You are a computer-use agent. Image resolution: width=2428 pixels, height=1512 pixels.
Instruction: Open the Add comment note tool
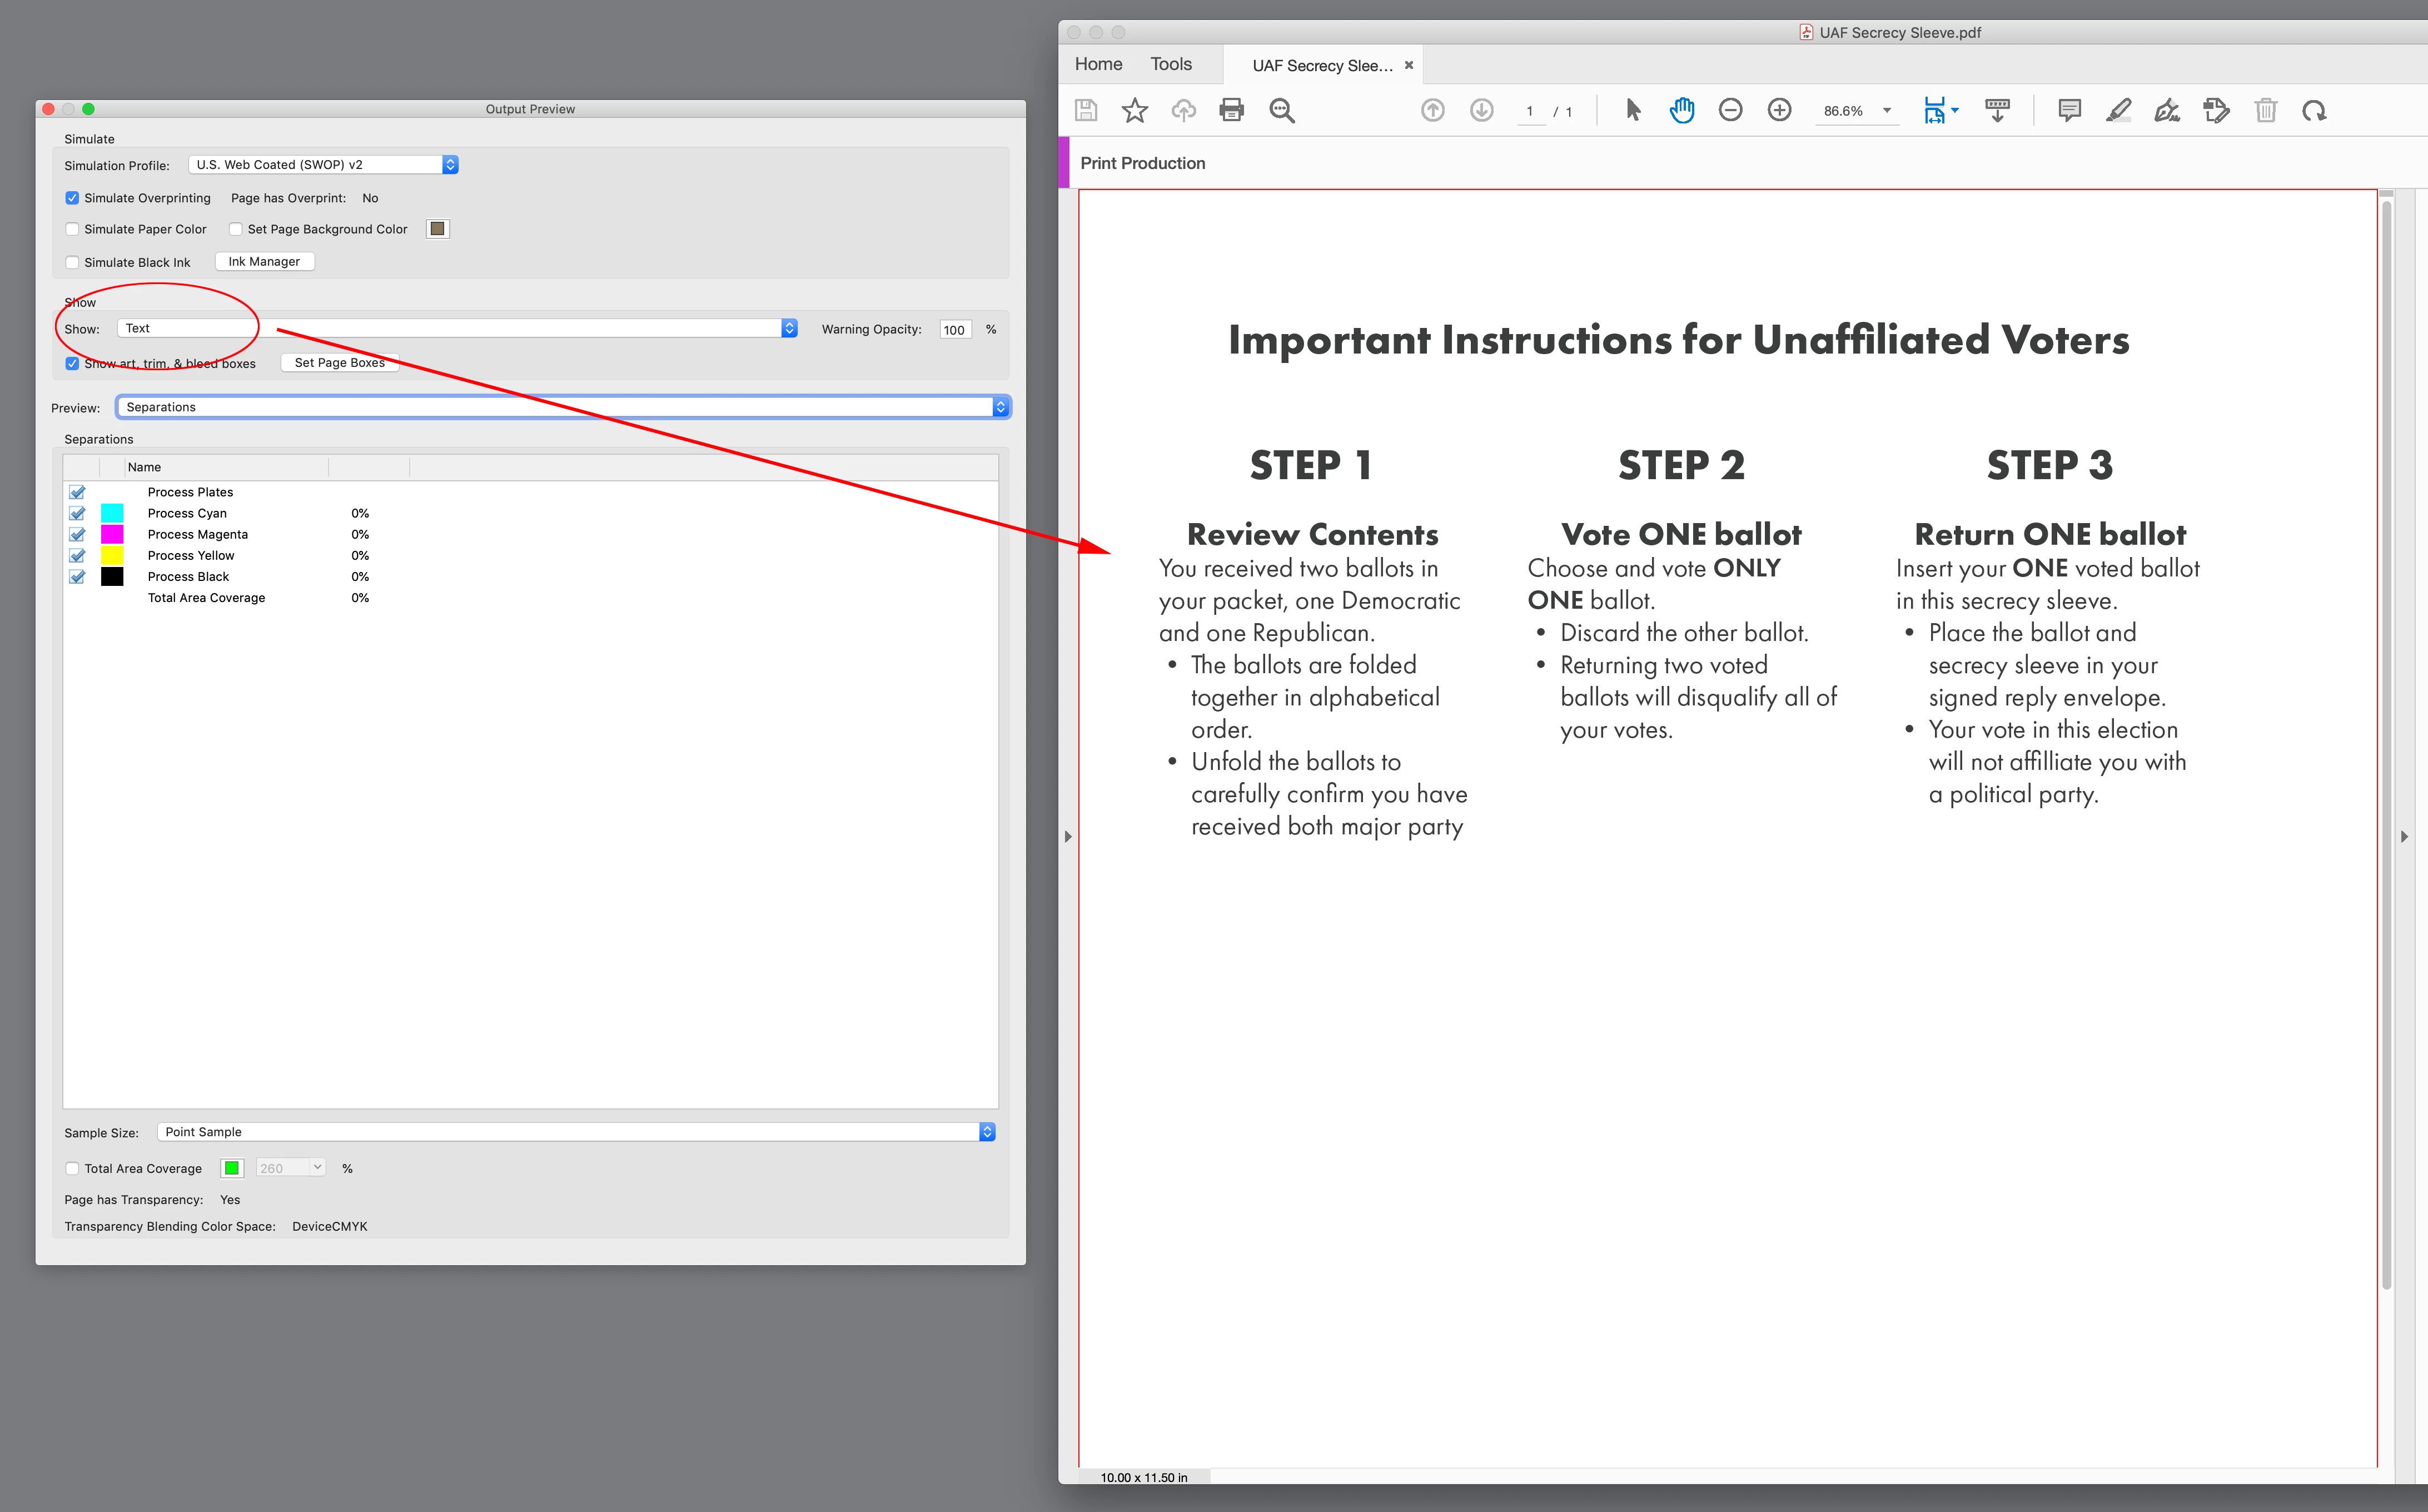[2069, 110]
